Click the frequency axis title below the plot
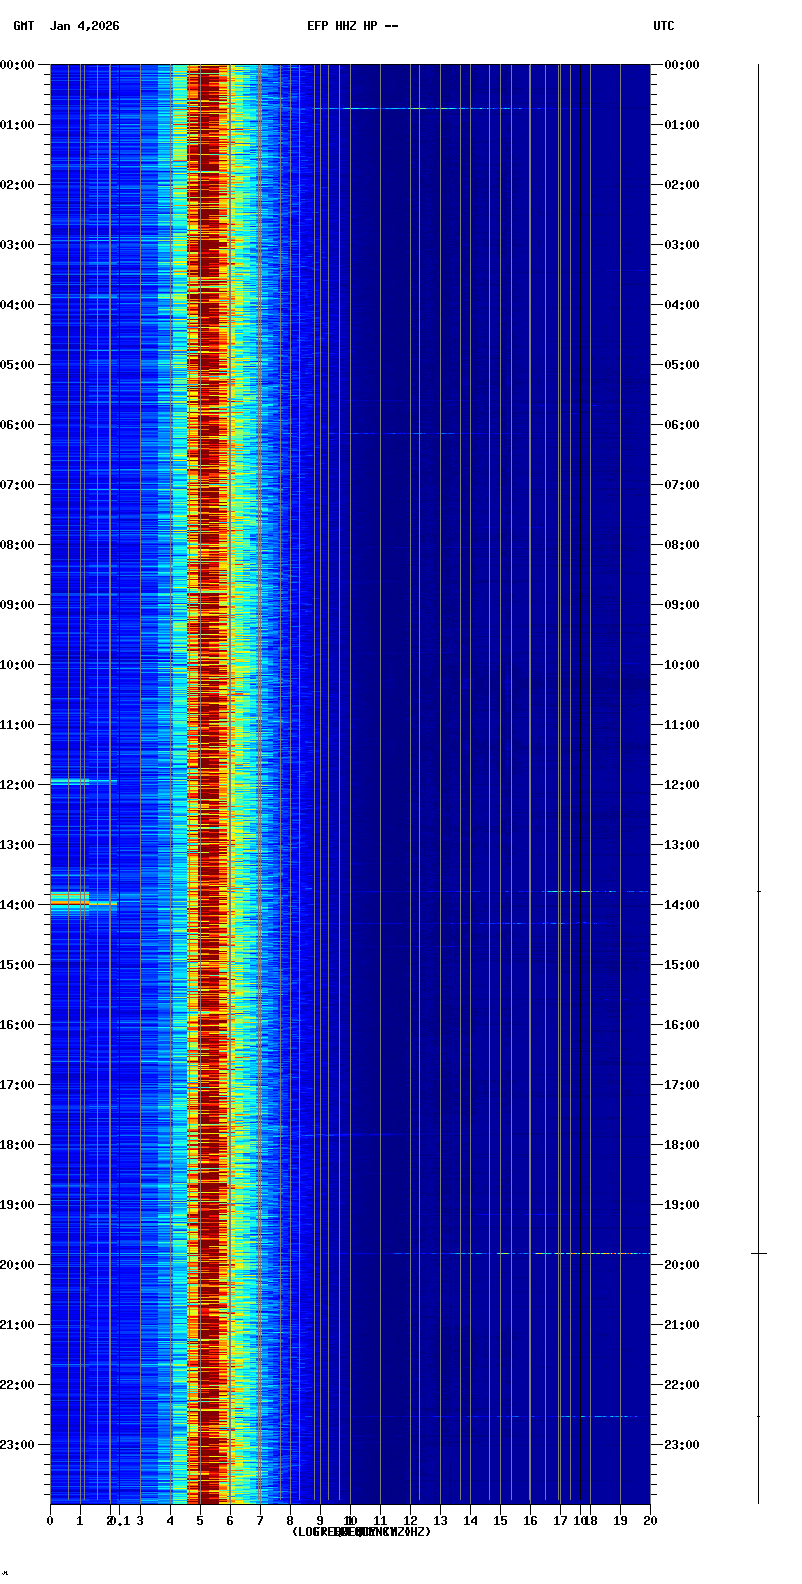 [x=361, y=1532]
